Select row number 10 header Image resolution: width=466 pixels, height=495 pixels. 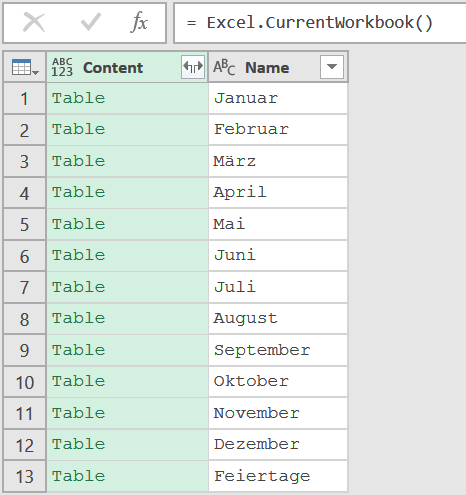[25, 382]
